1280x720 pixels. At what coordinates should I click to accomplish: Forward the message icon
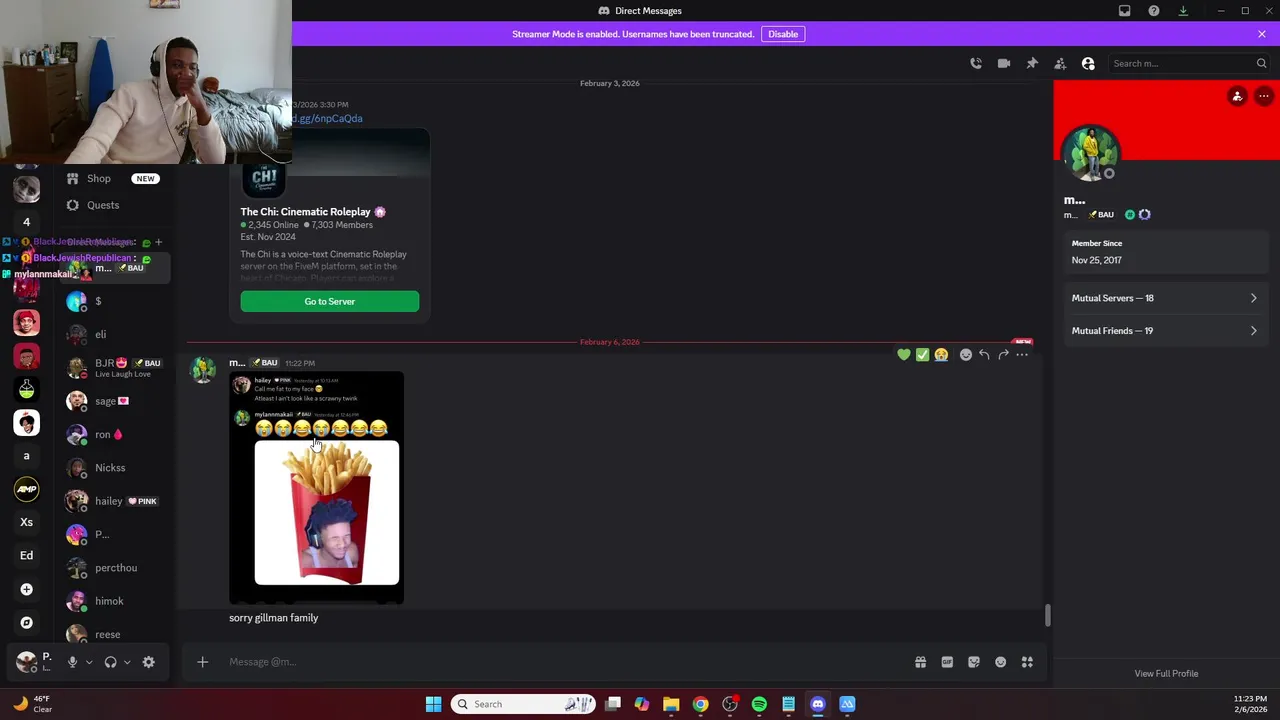point(1003,355)
